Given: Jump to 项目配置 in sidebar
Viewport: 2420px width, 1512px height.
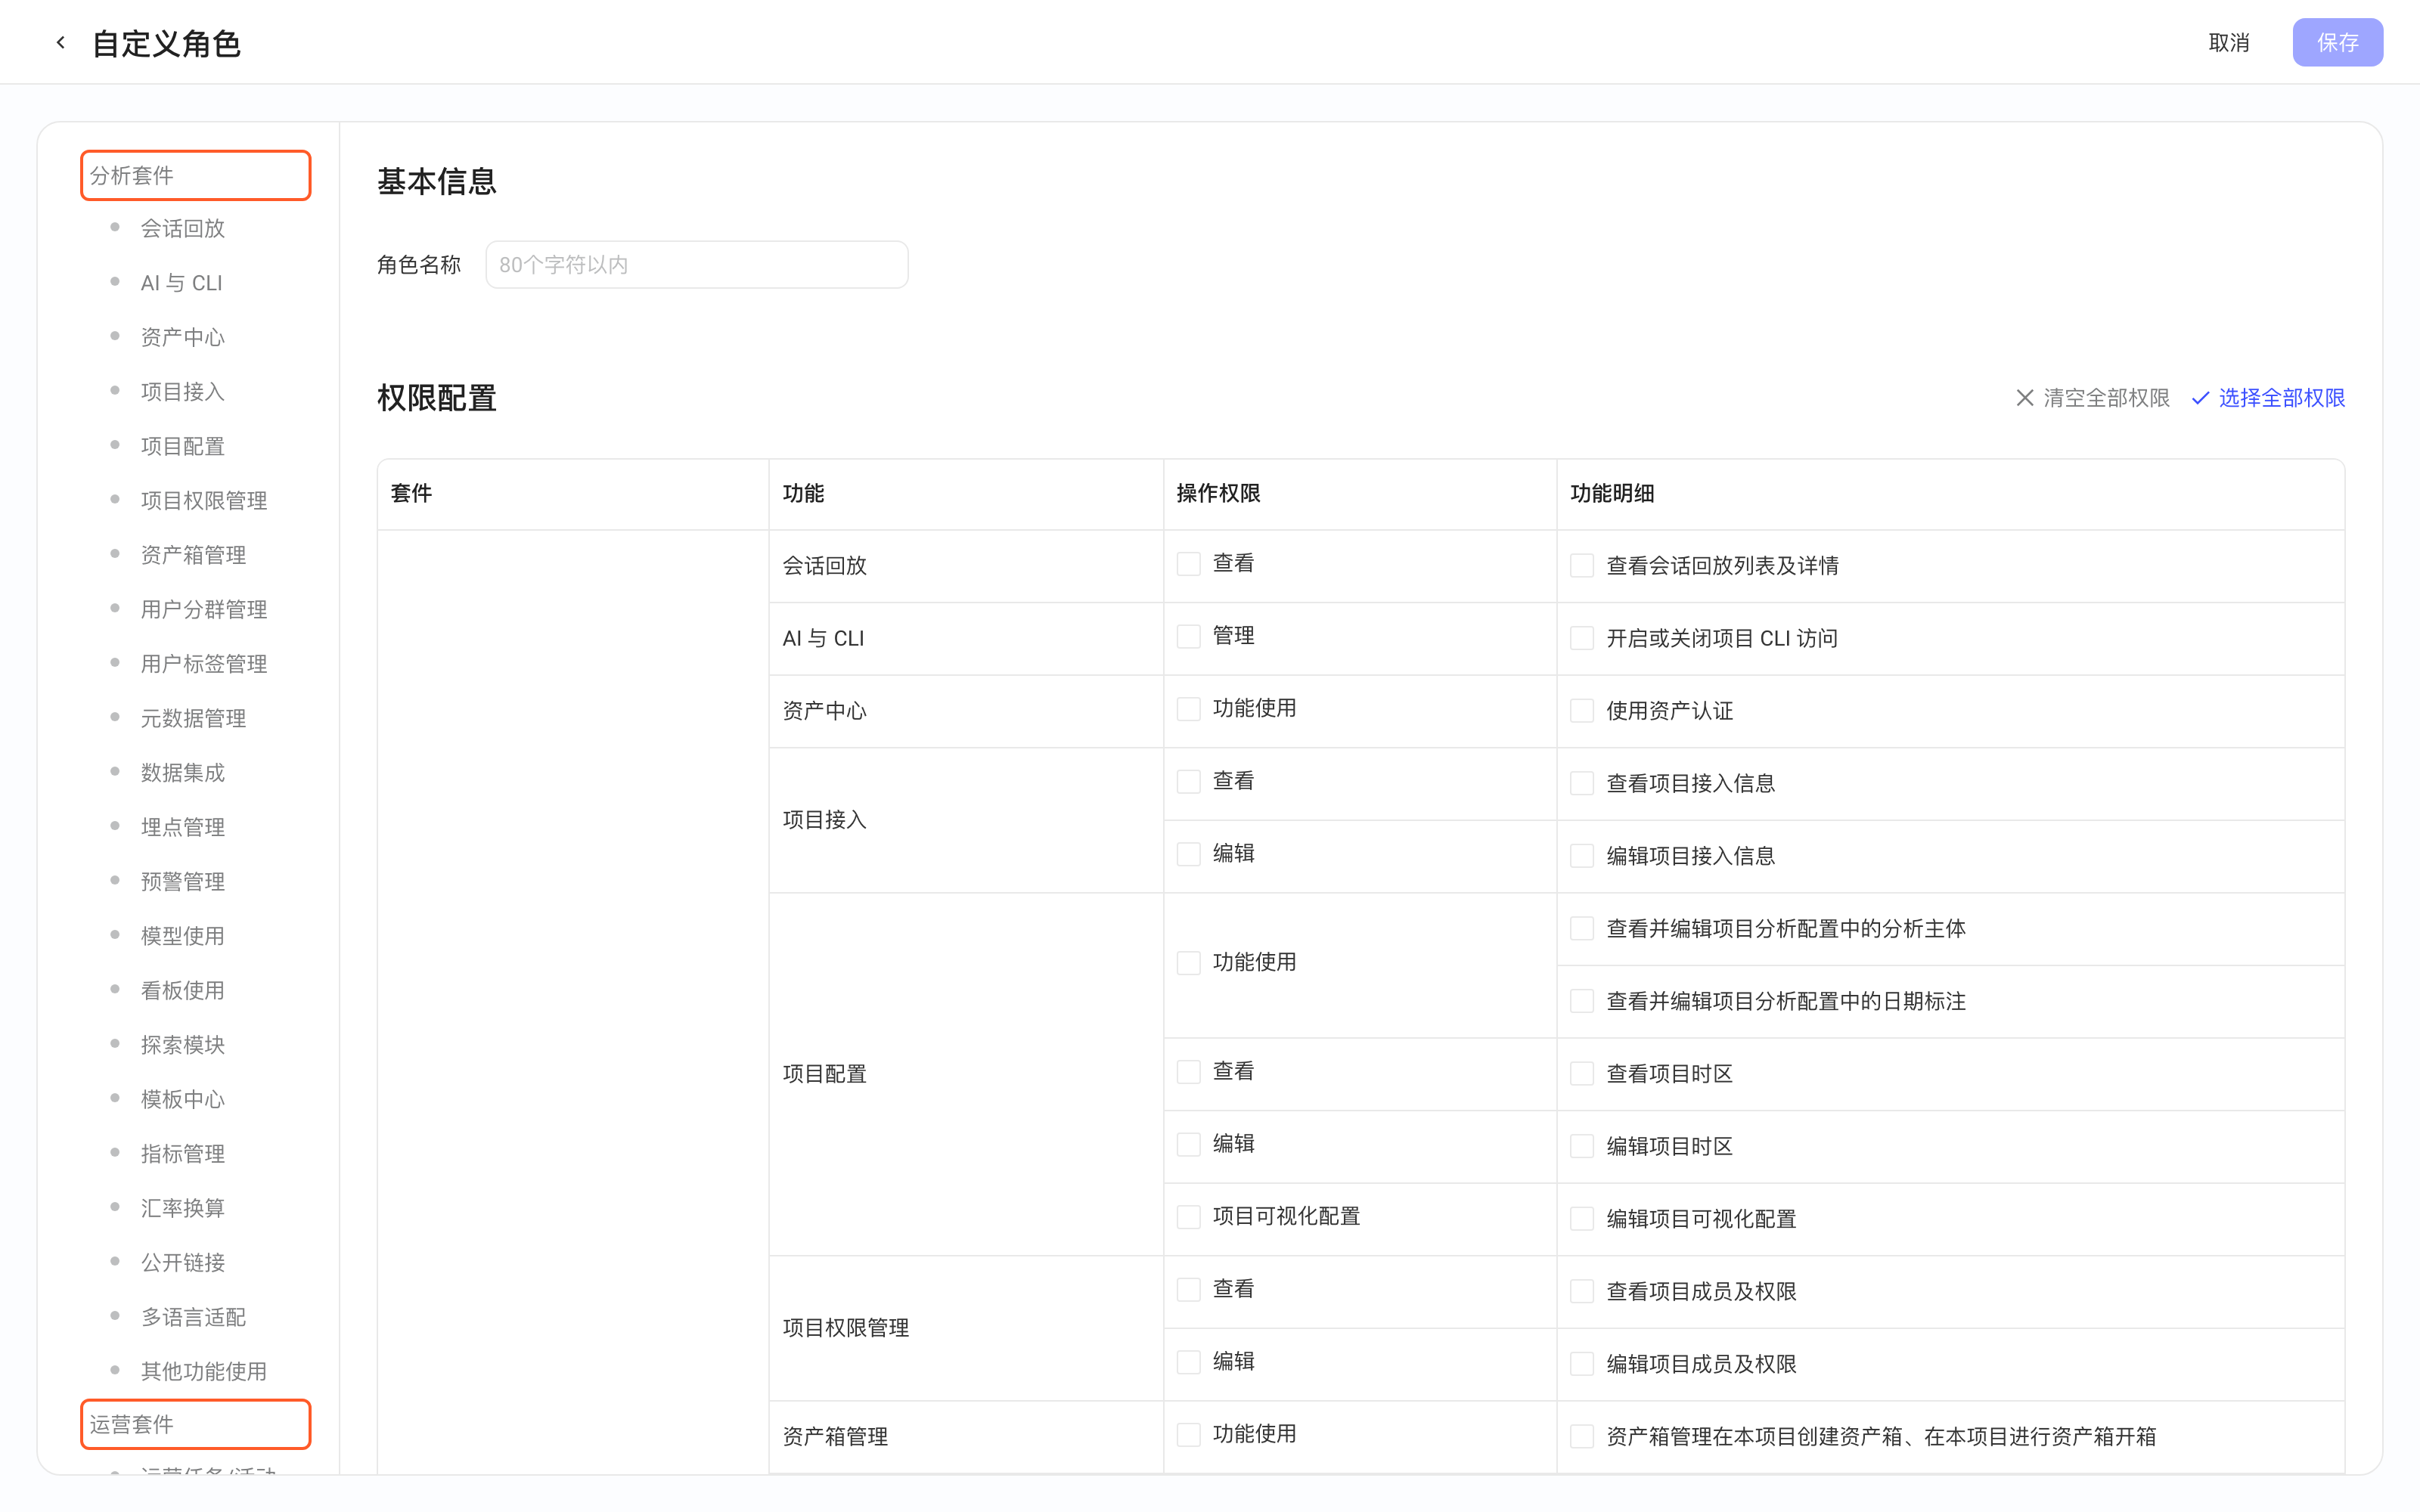Looking at the screenshot, I should coord(182,446).
